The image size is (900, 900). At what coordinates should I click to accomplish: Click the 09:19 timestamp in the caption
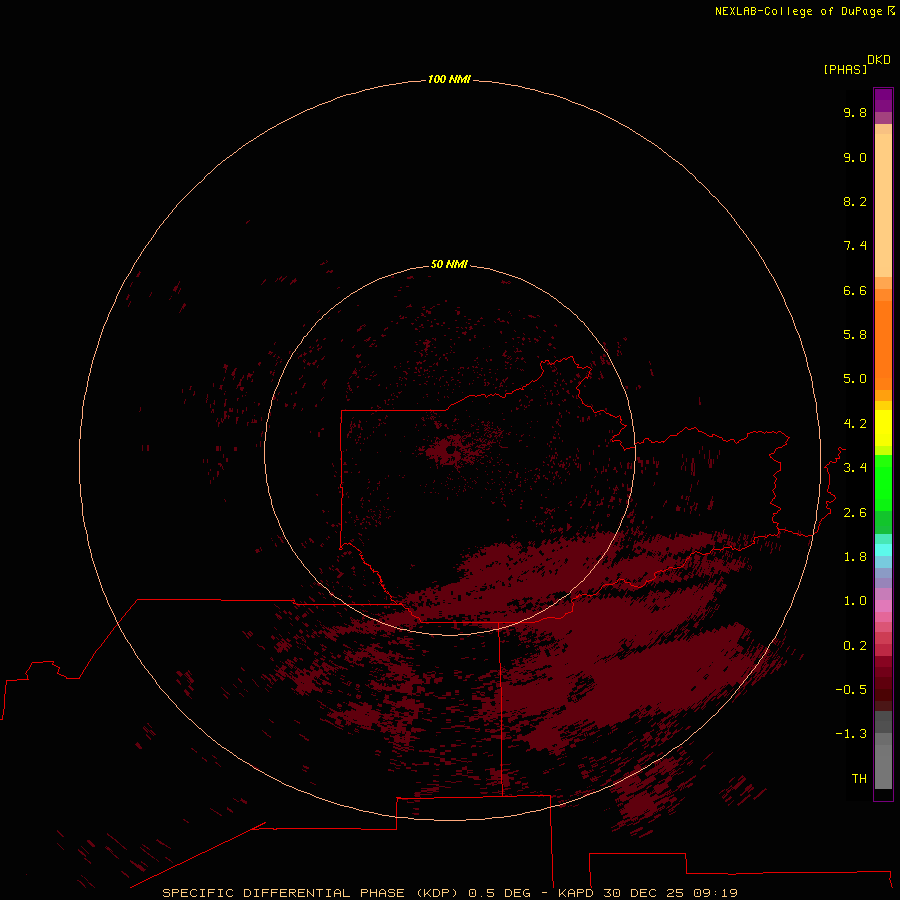715,893
